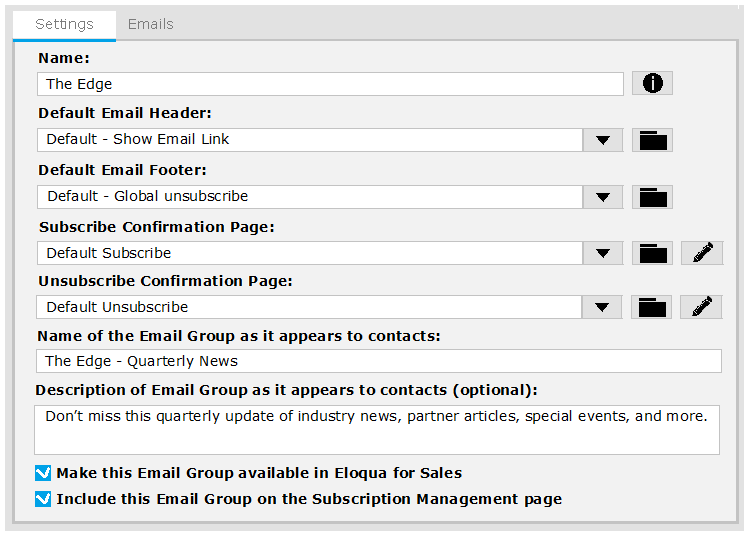
Task: Click the info icon beside the Name field
Action: (652, 83)
